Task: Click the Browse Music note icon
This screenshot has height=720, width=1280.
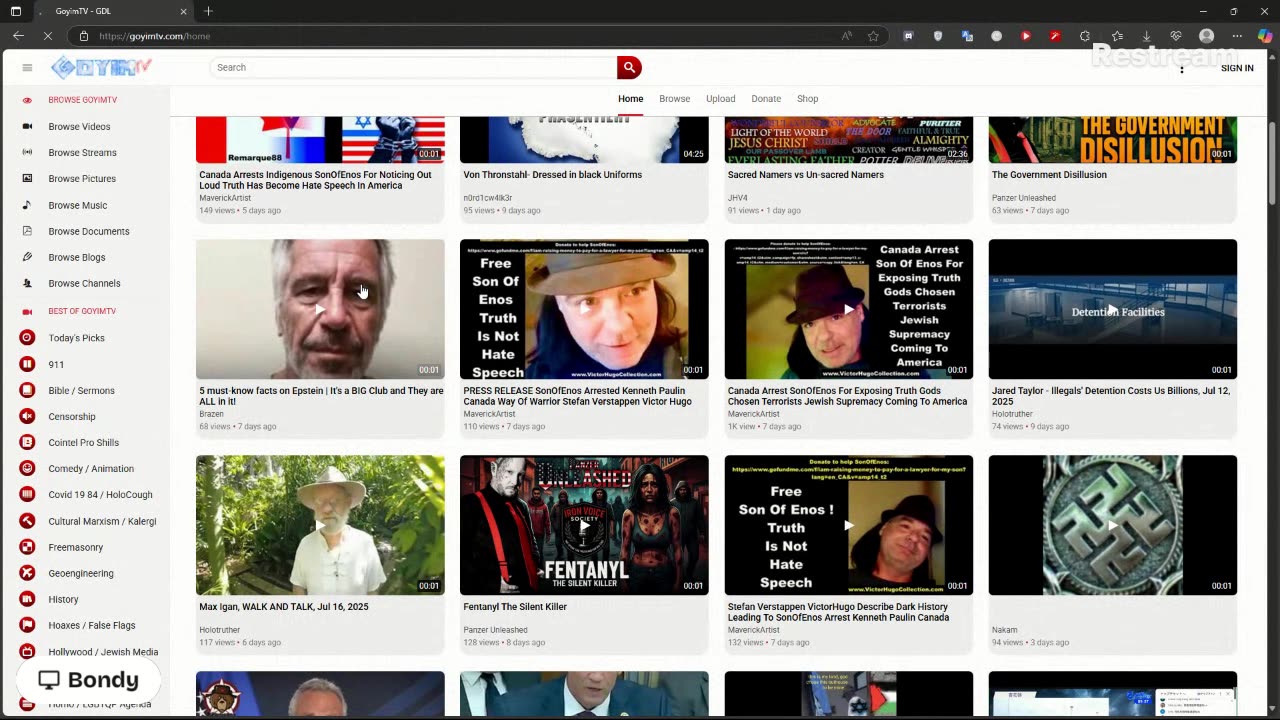Action: [x=27, y=205]
